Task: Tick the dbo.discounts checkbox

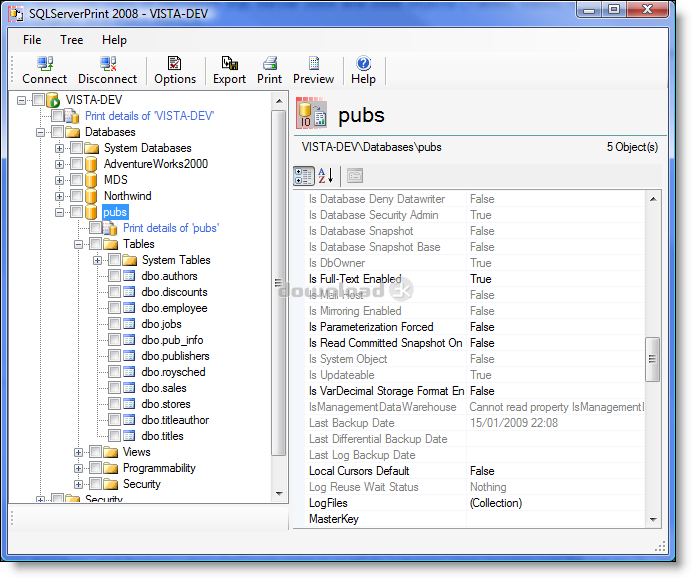Action: point(114,292)
